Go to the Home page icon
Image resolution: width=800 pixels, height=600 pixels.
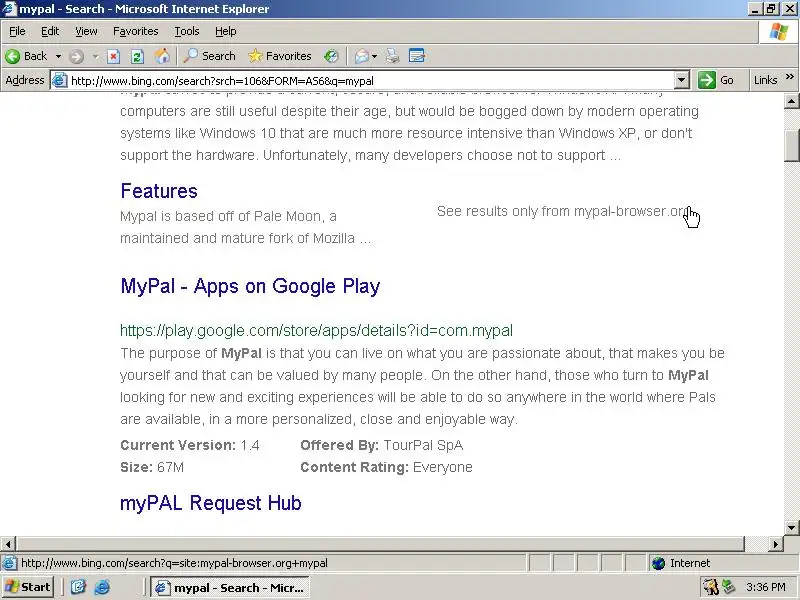tap(162, 56)
